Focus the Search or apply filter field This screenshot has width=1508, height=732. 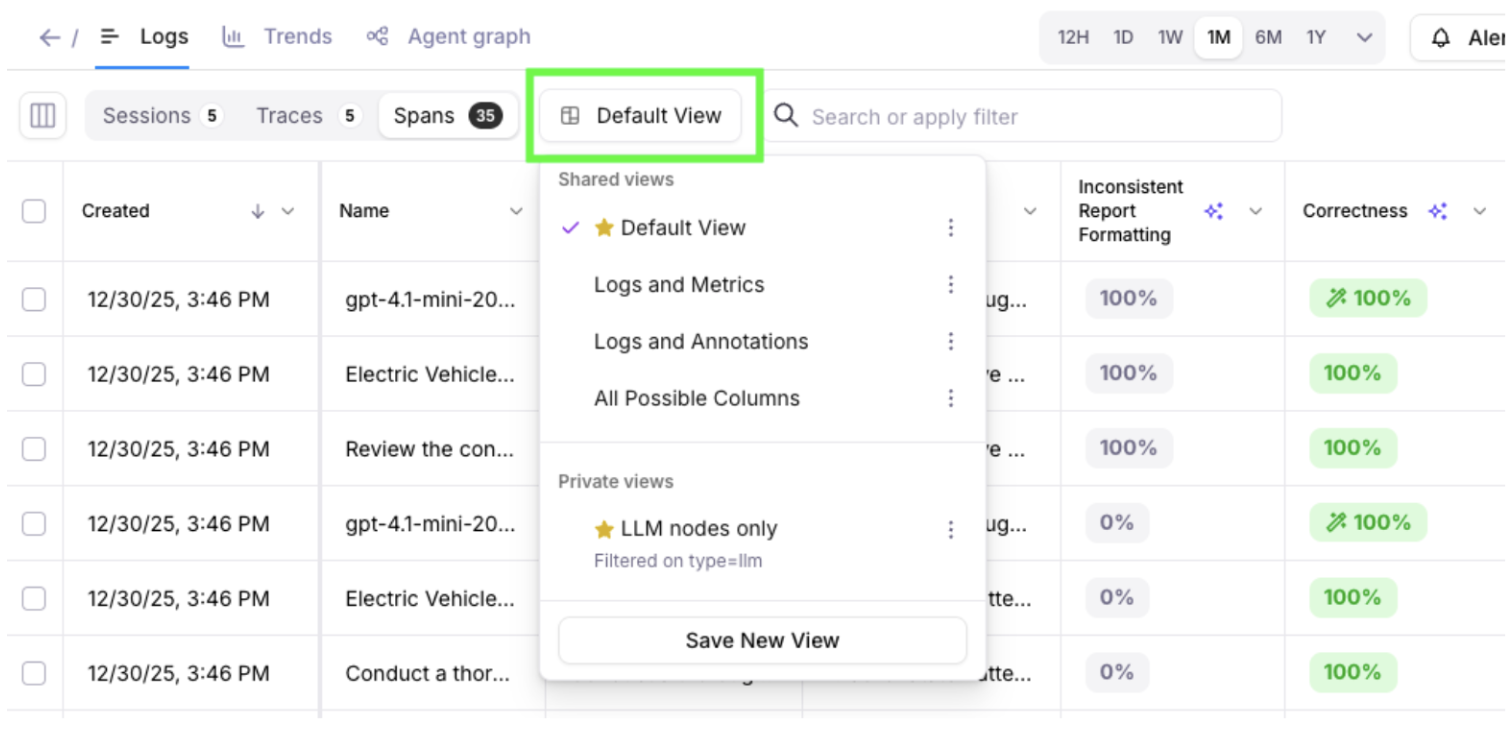click(1022, 116)
